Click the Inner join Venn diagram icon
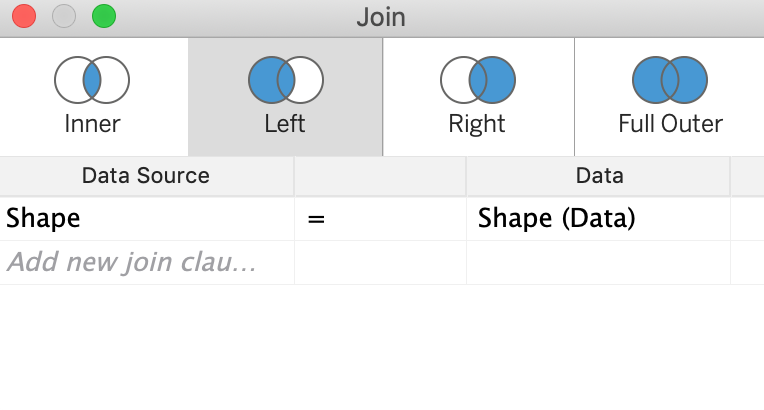Image resolution: width=764 pixels, height=410 pixels. [x=92, y=80]
